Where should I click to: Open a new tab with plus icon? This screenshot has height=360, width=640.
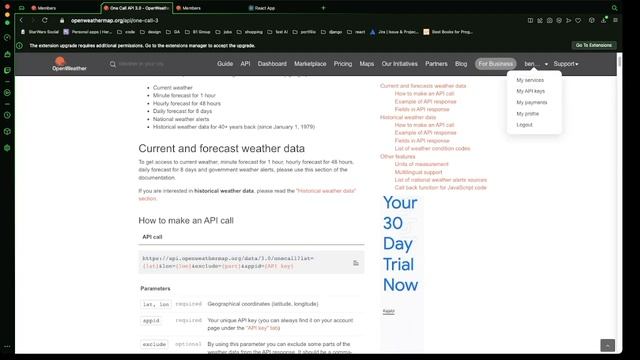[x=323, y=8]
